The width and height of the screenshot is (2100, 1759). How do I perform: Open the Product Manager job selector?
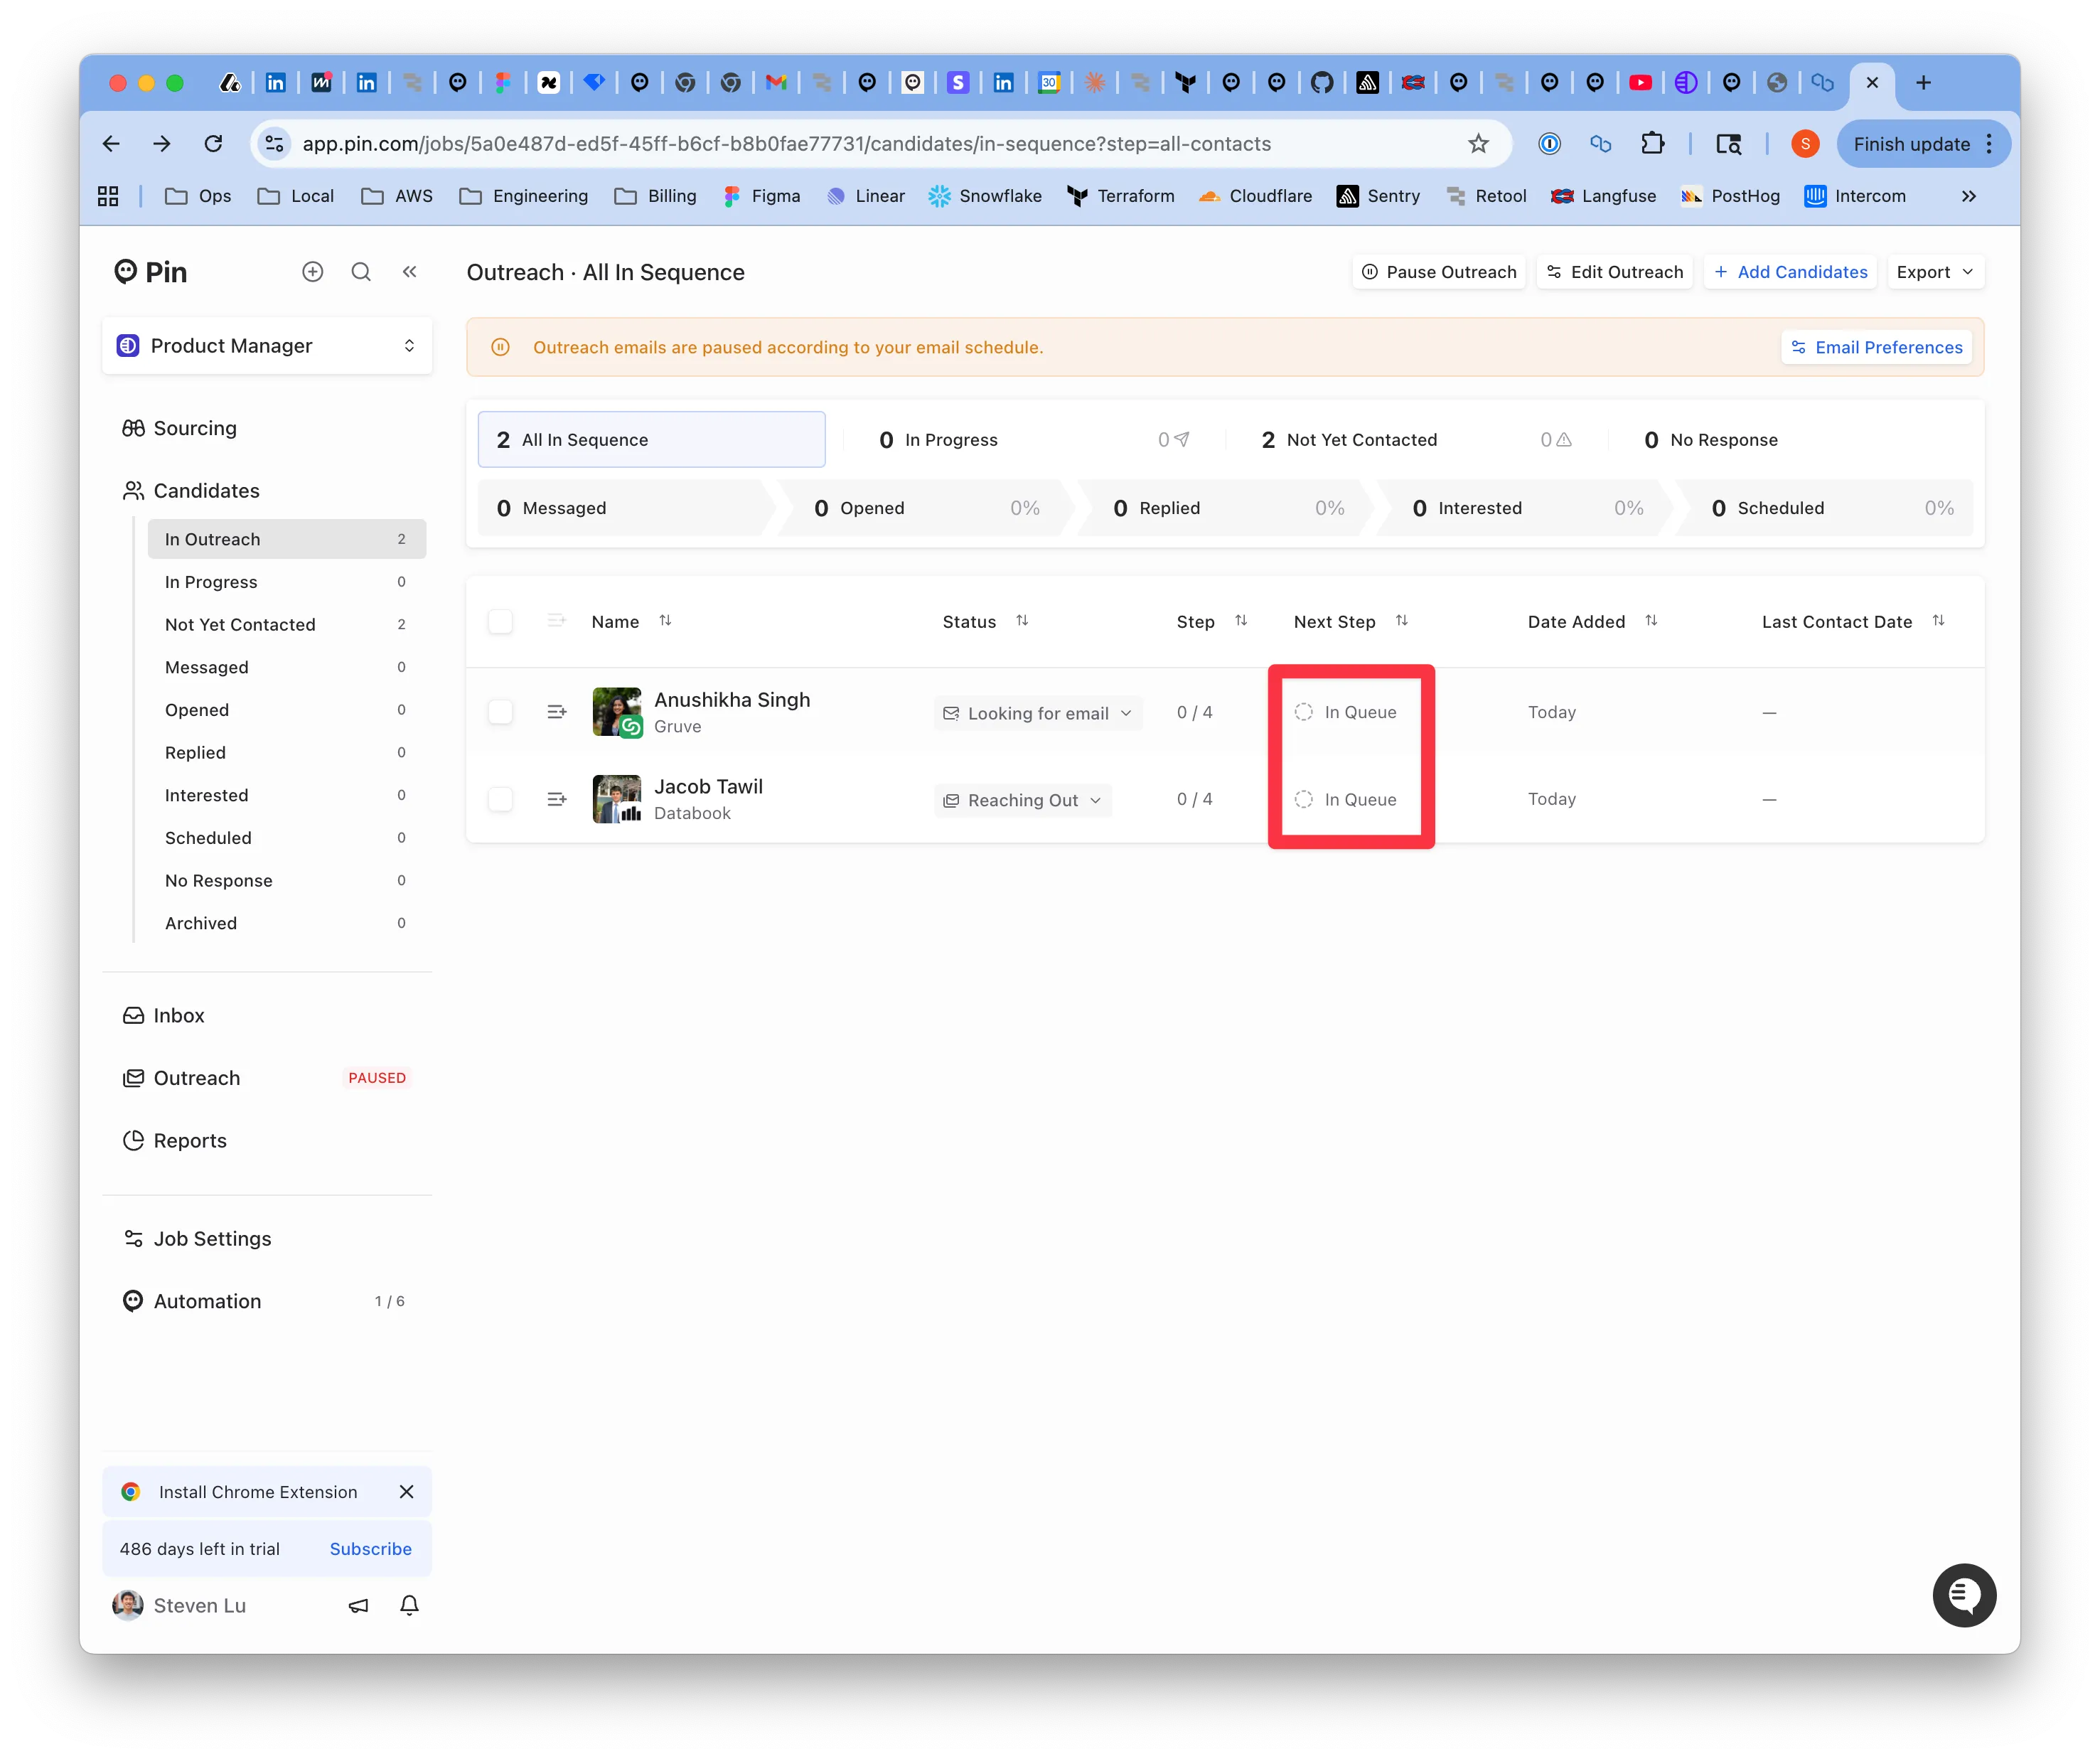coord(267,346)
